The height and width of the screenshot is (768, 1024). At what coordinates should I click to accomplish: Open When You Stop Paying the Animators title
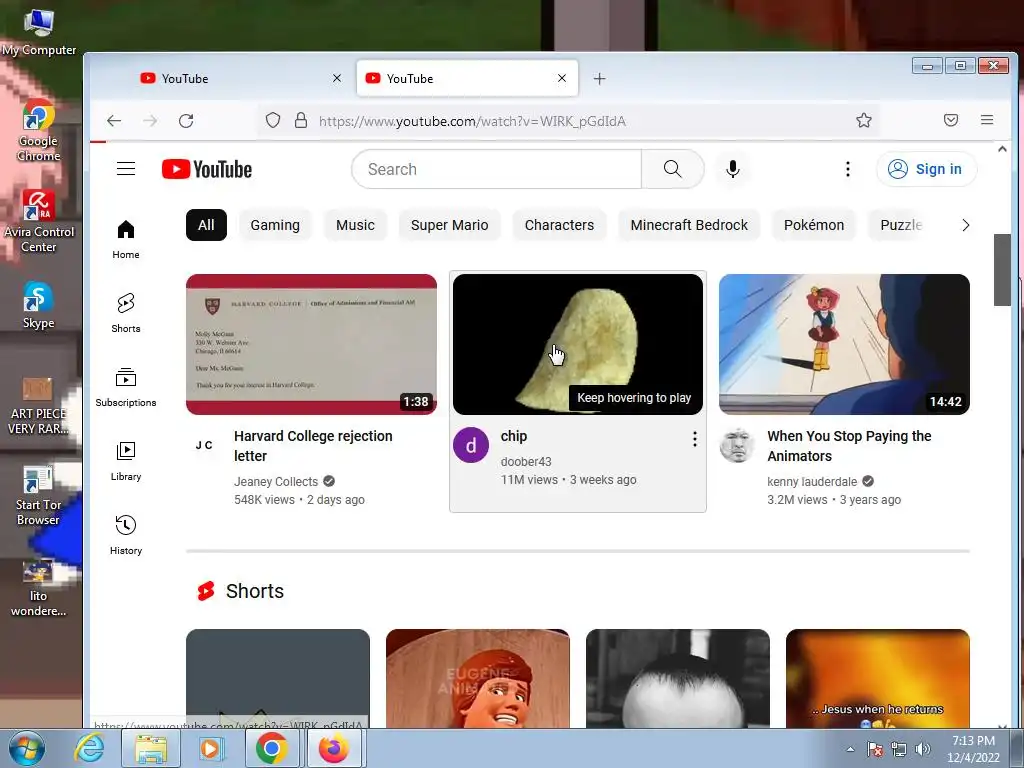(849, 446)
